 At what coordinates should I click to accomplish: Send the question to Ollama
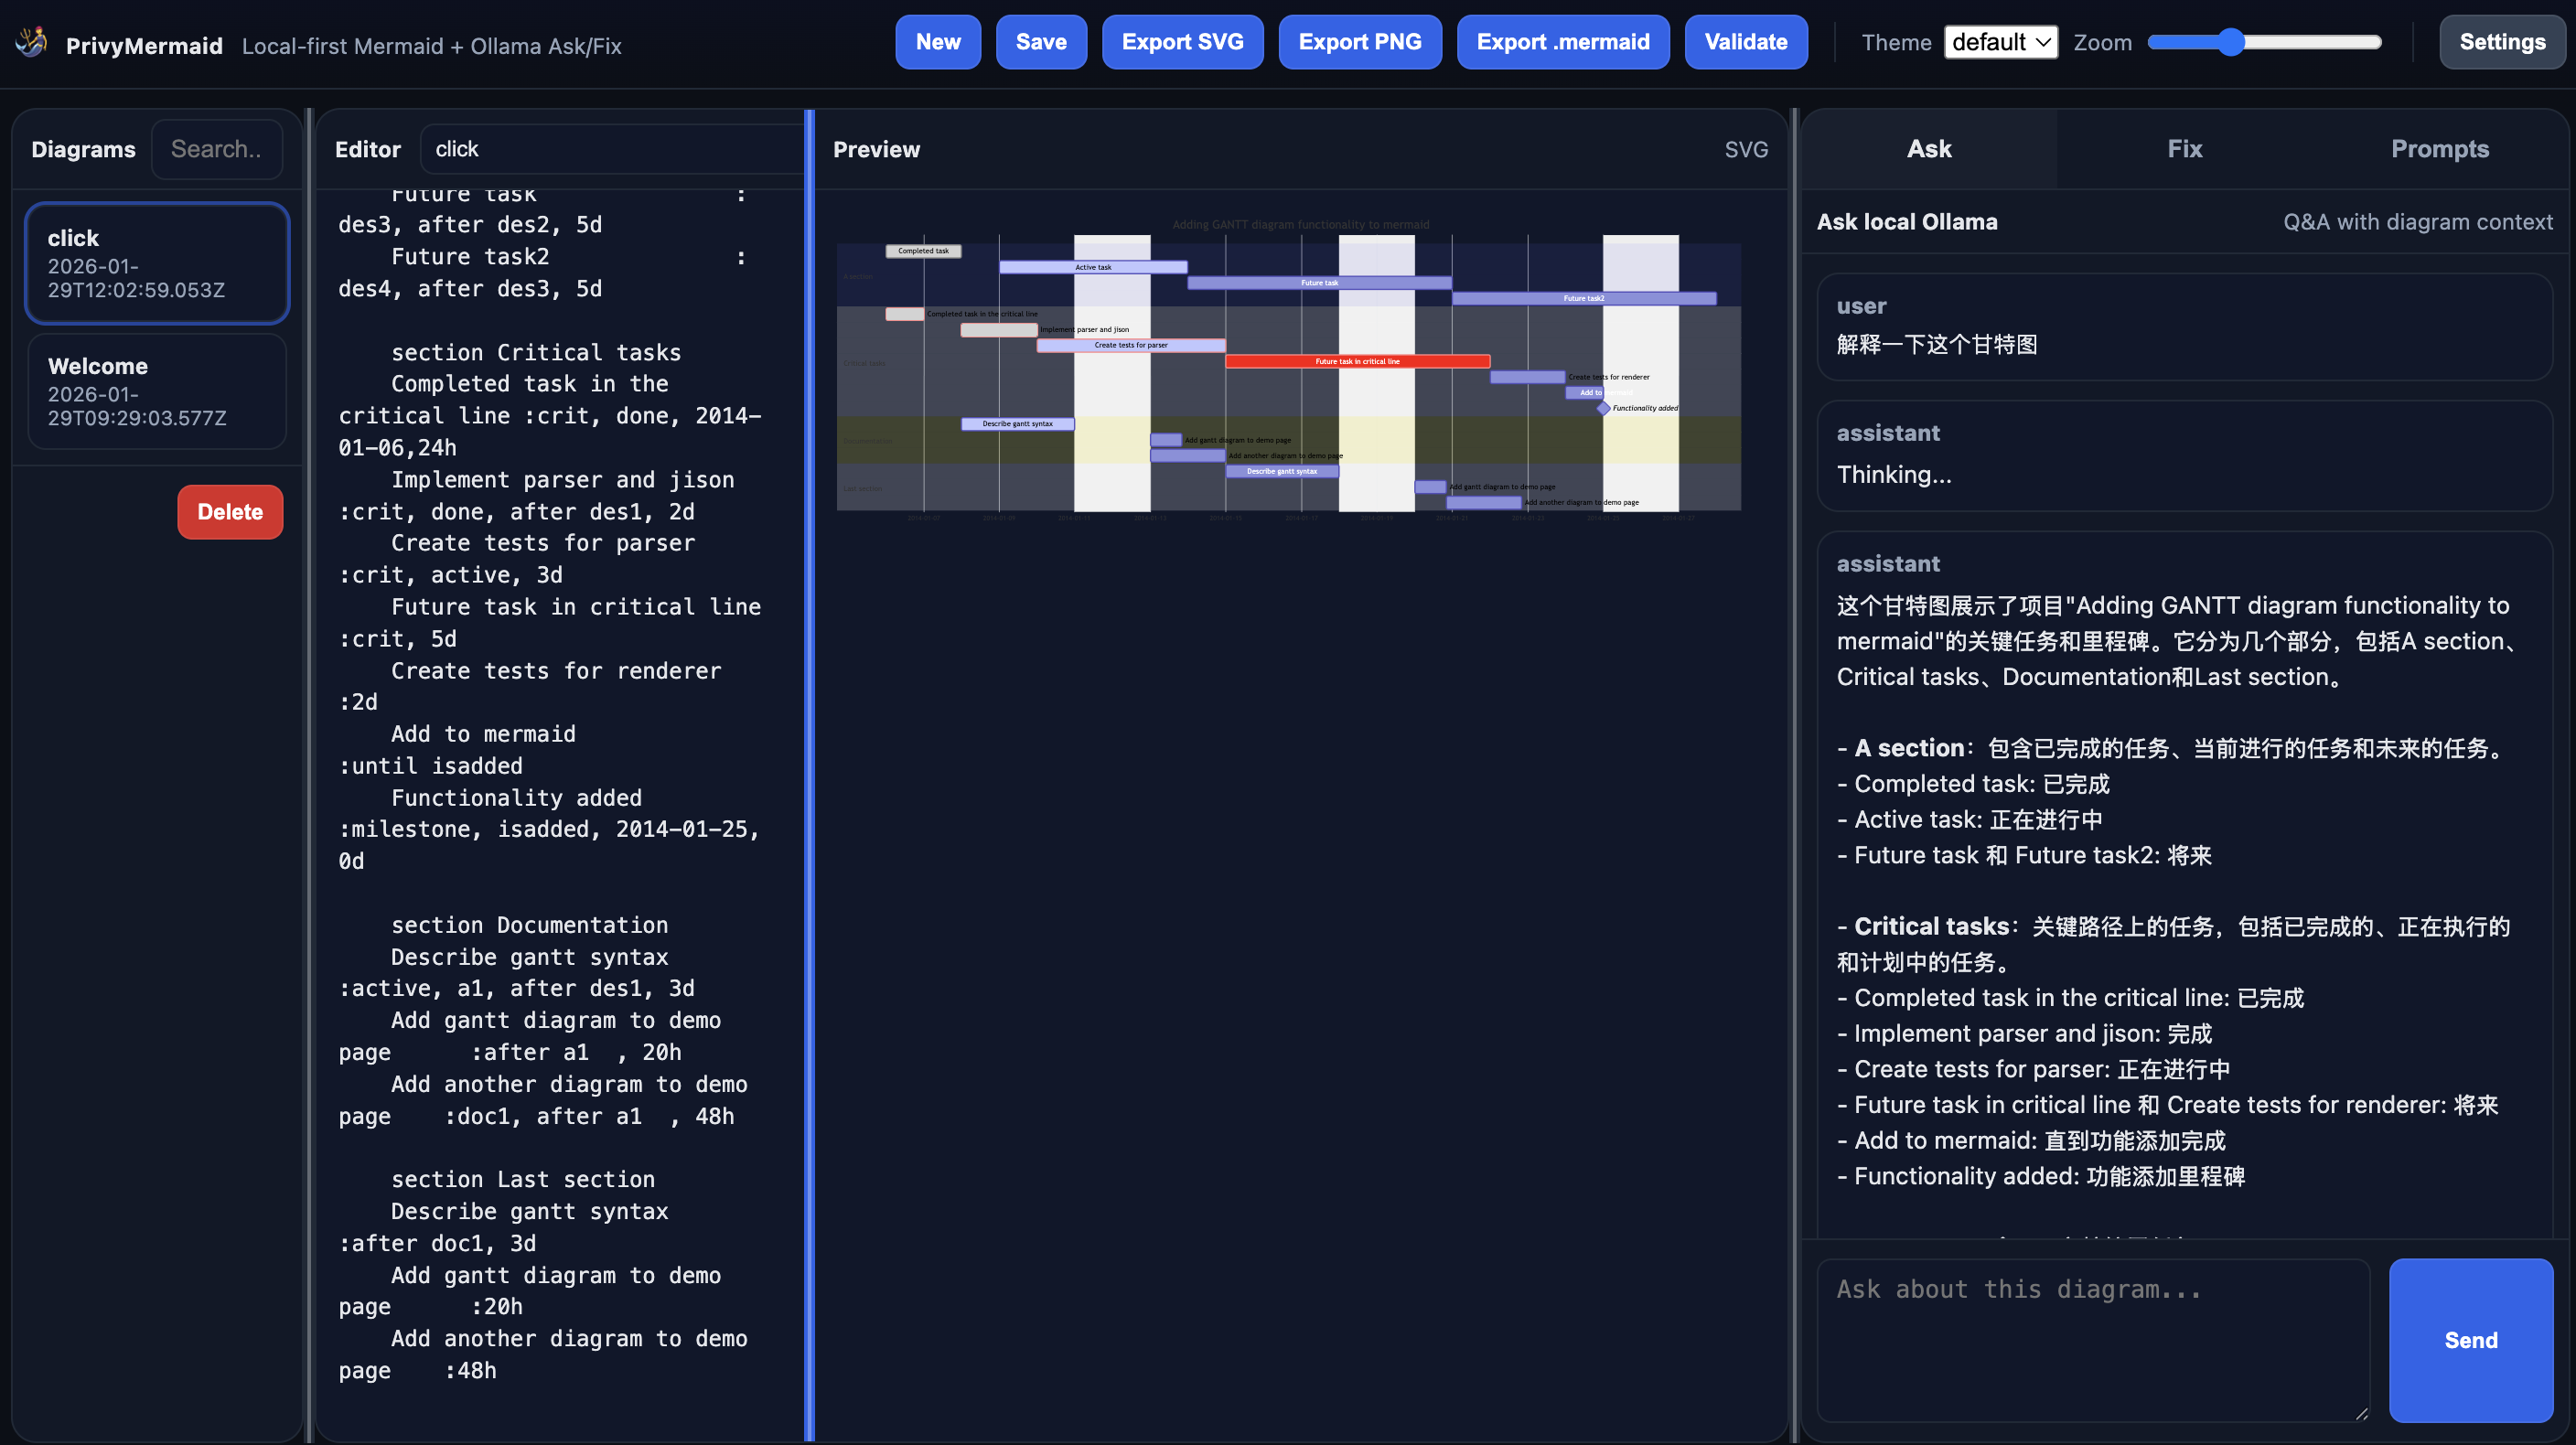click(2470, 1340)
